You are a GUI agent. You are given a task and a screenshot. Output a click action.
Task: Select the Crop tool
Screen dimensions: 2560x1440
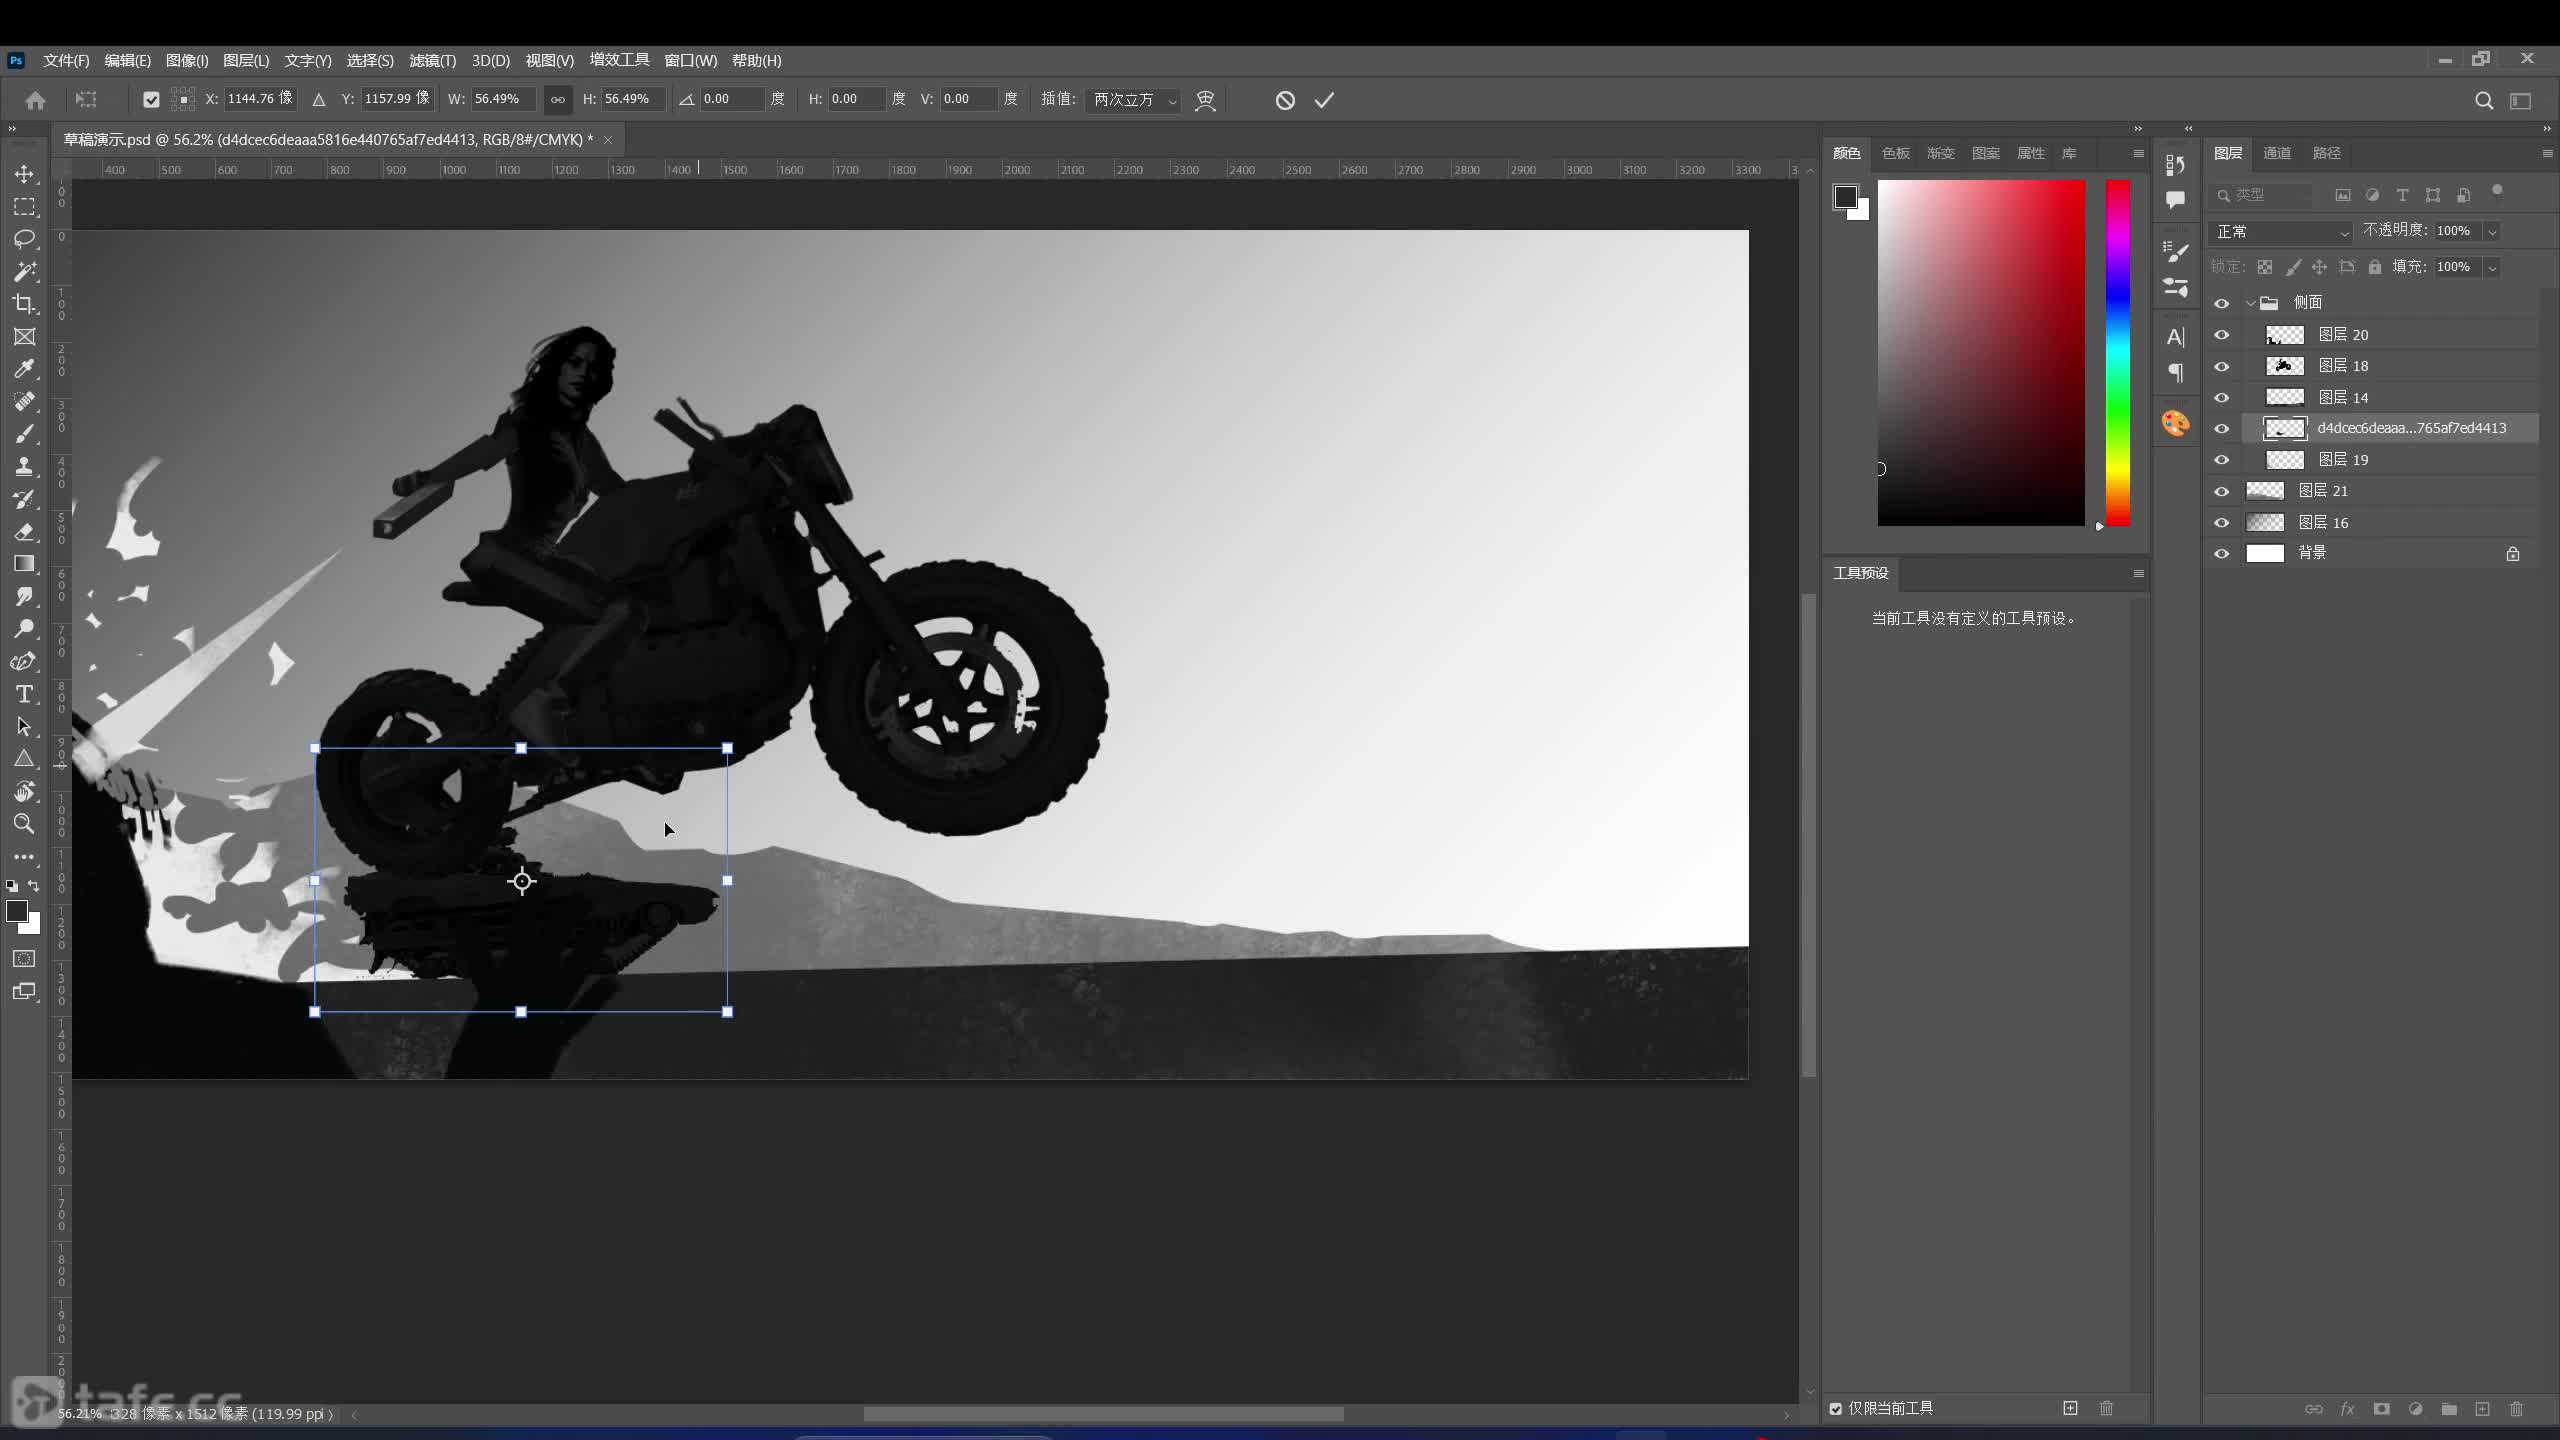[24, 304]
